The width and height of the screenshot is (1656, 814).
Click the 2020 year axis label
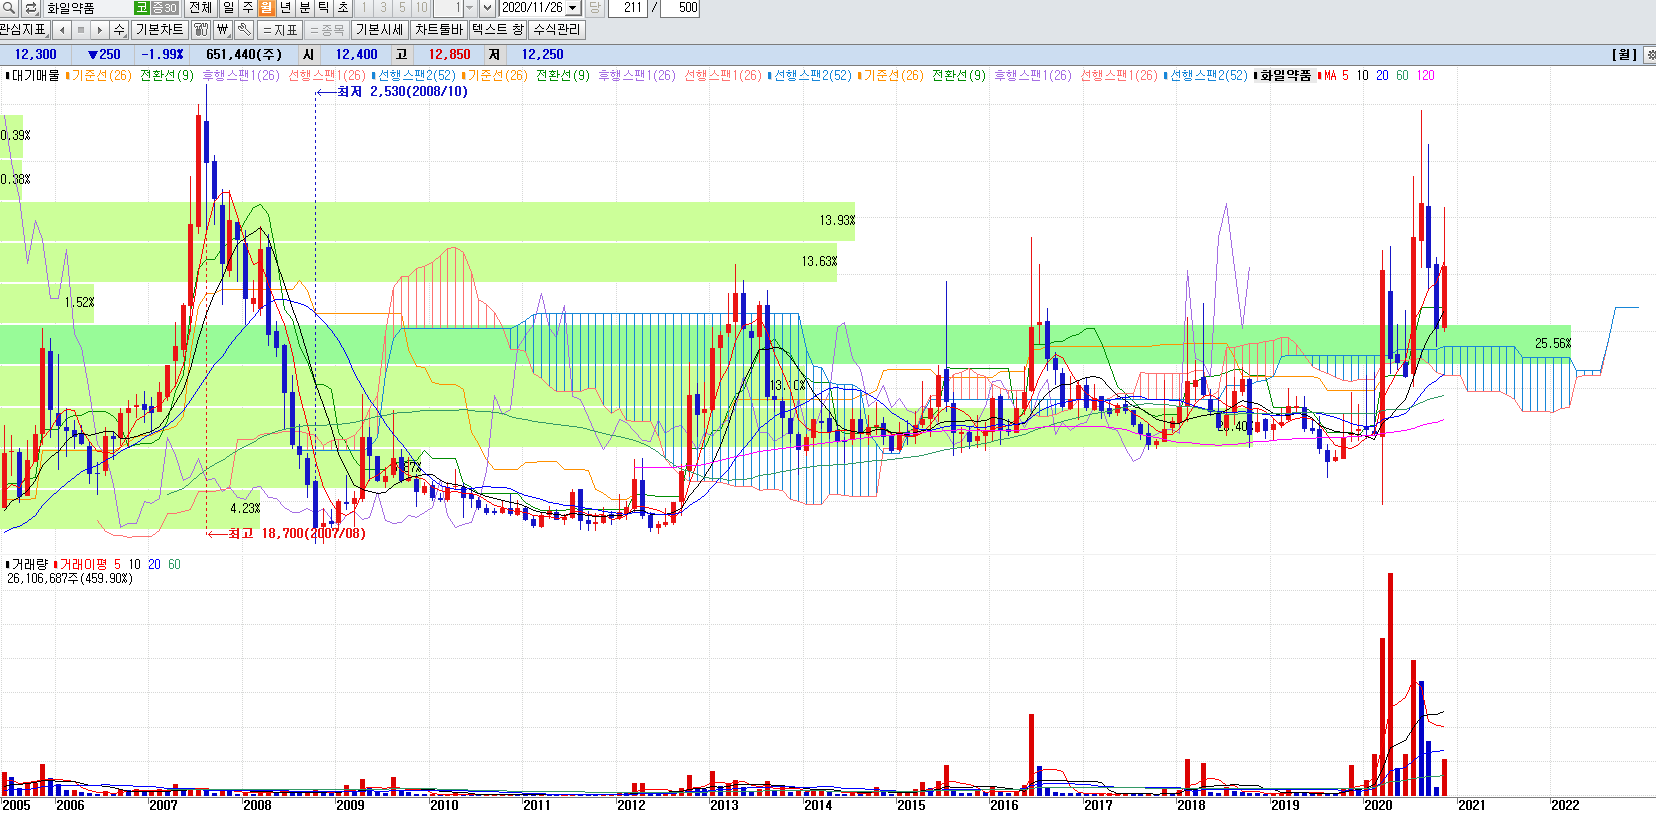tap(1378, 805)
